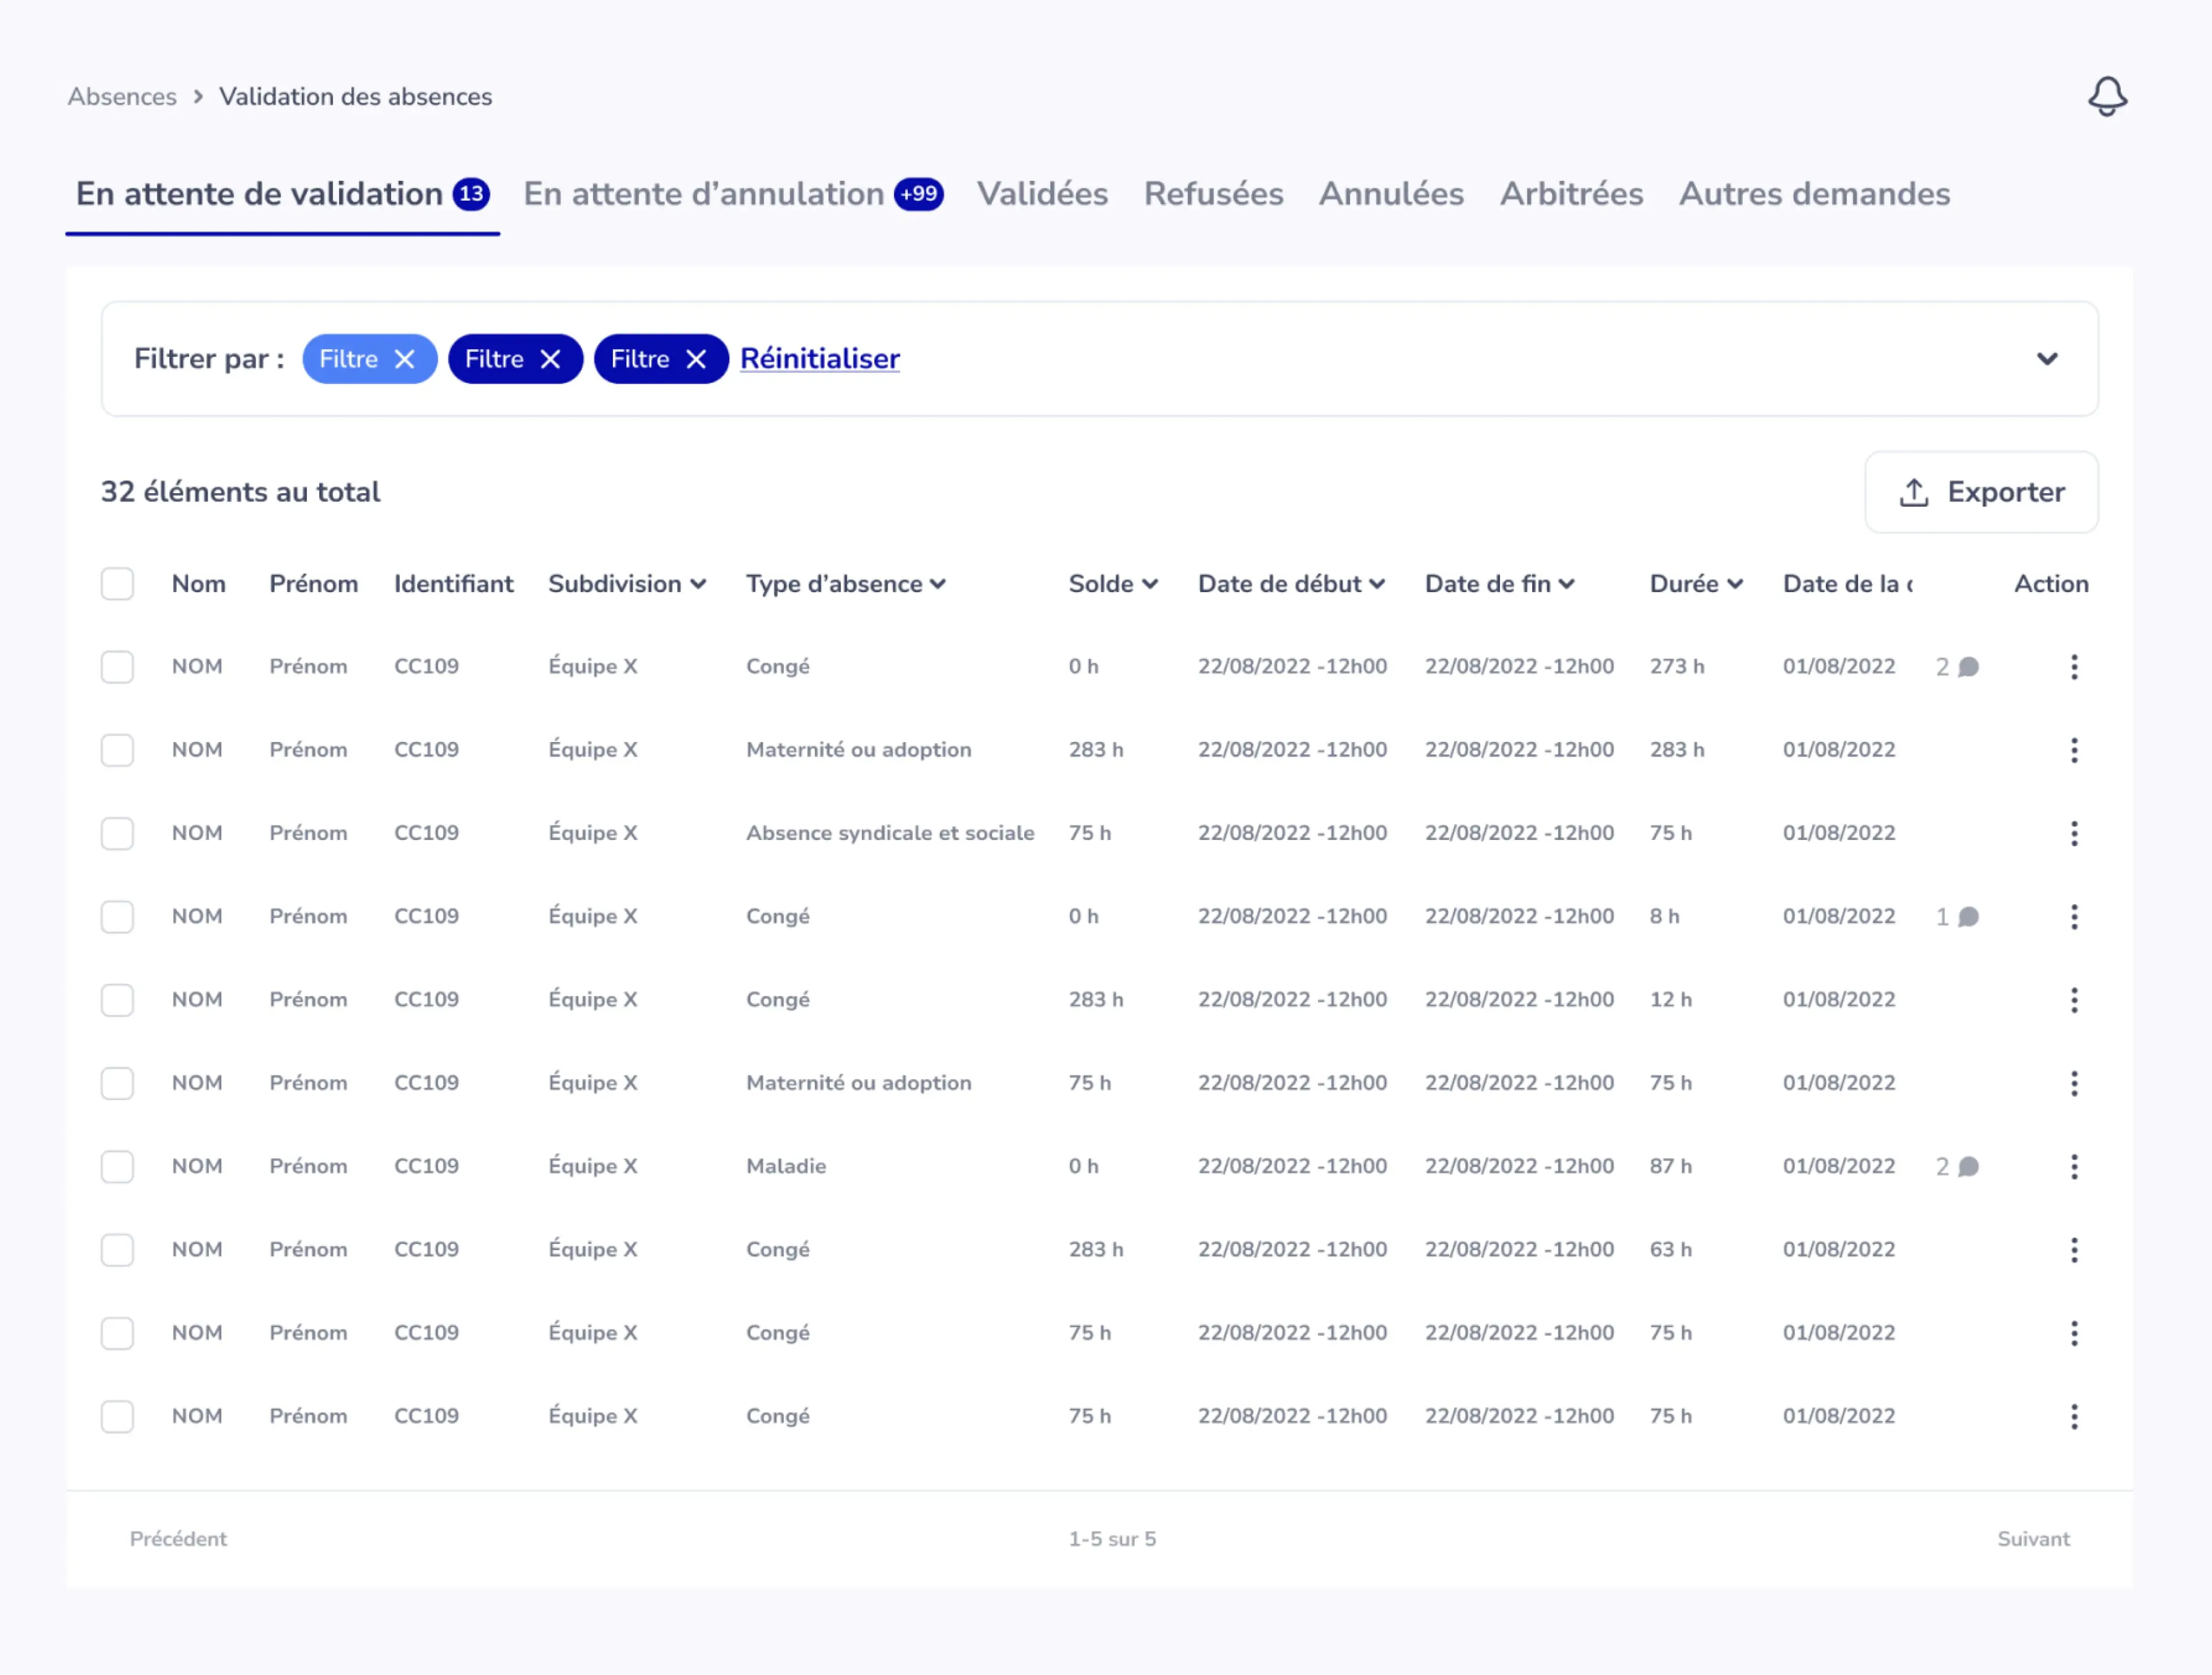Reset filters with Réinitialiser
The image size is (2212, 1675).
[x=819, y=359]
